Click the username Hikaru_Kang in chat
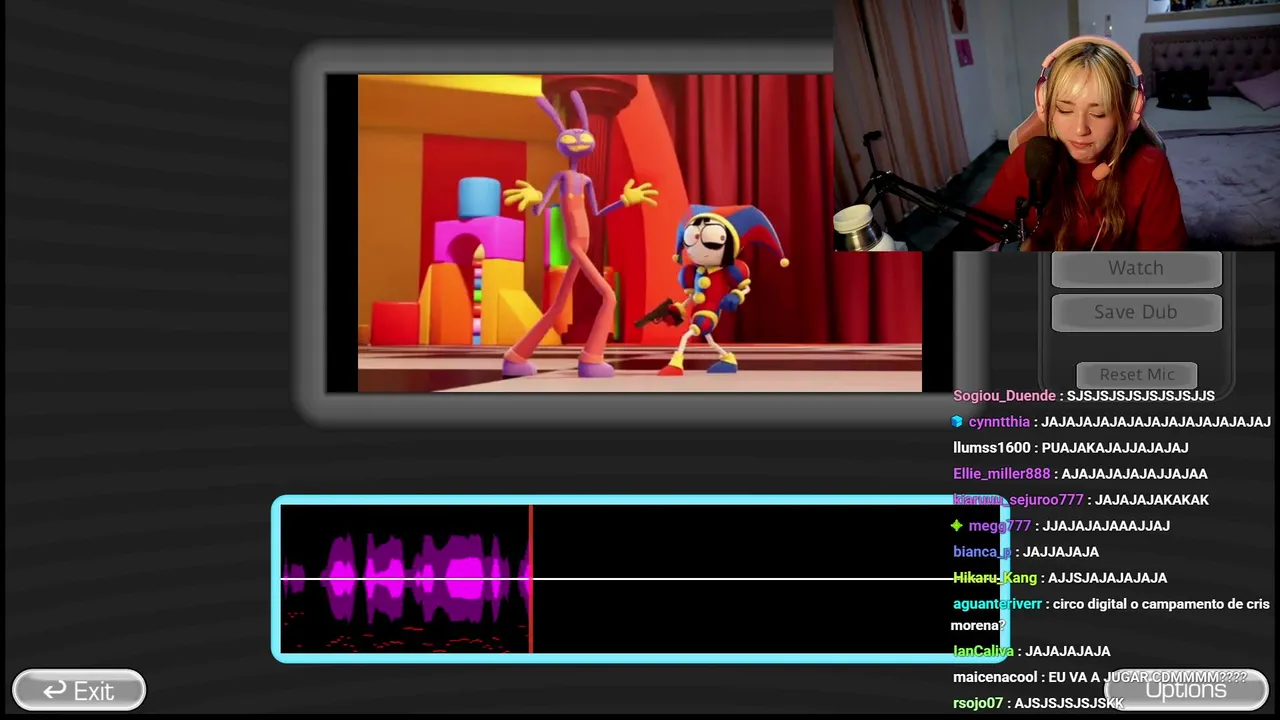Screen dimensions: 1280x720 (x=995, y=578)
